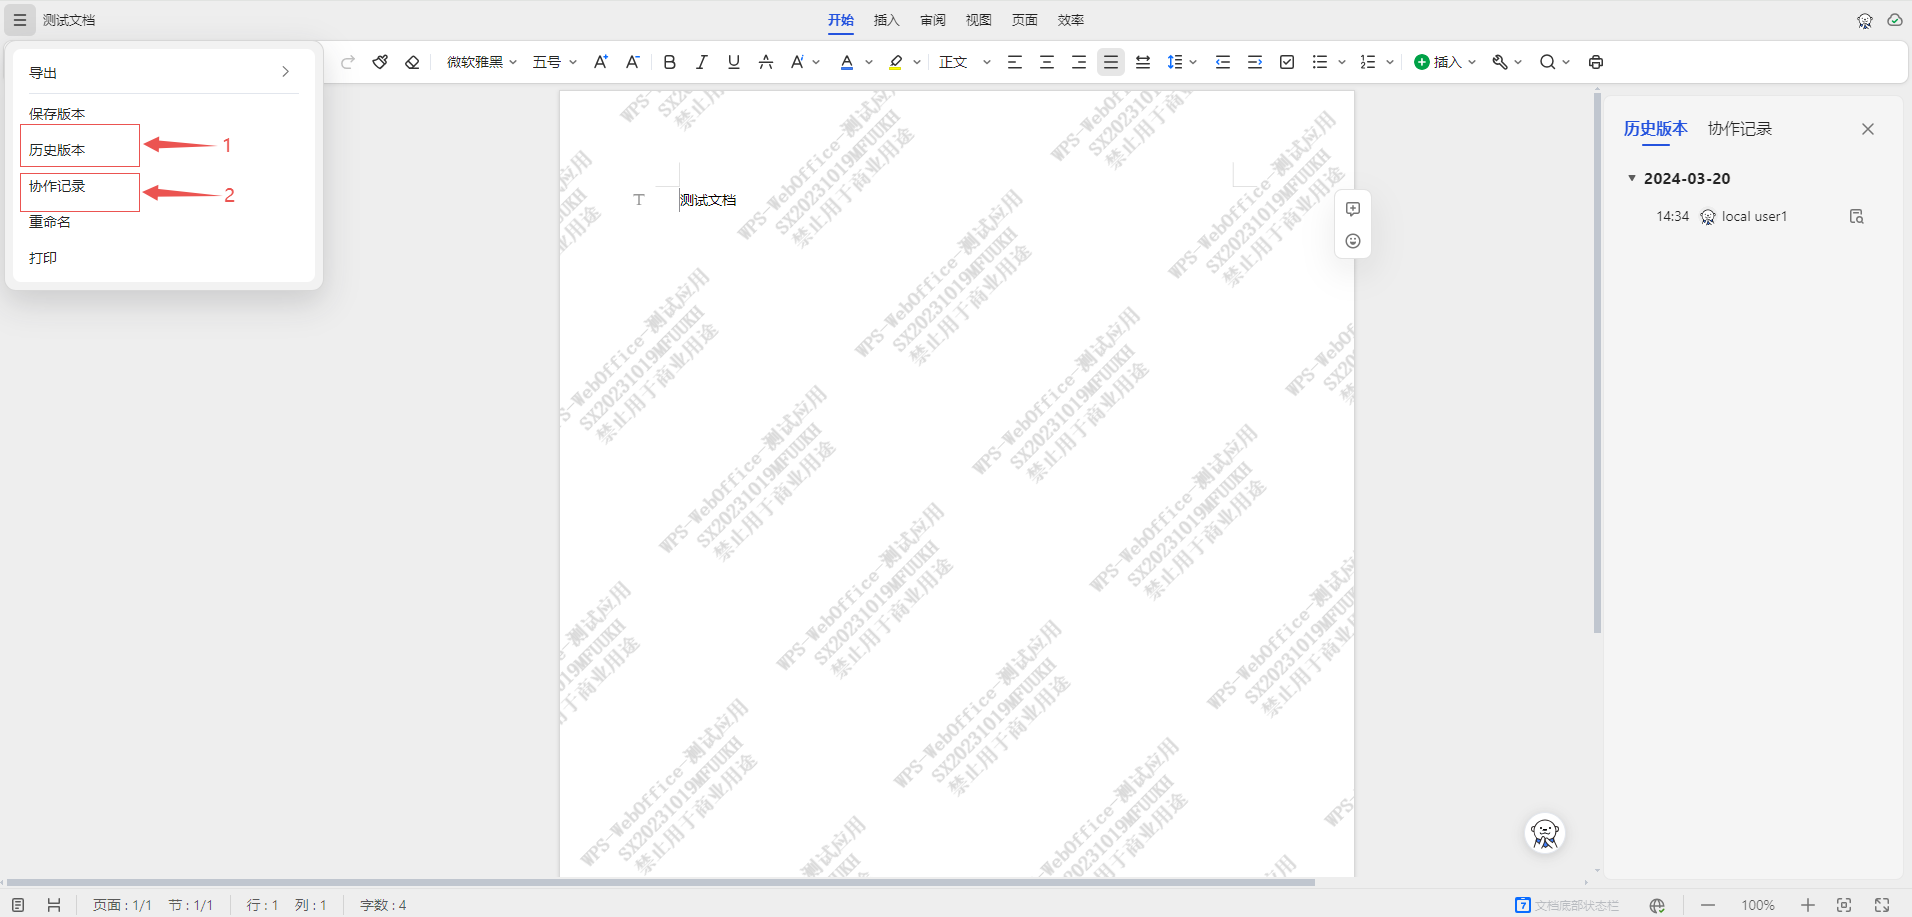The image size is (1912, 917).
Task: Open the 页面 ribbon tab
Action: (x=1025, y=20)
